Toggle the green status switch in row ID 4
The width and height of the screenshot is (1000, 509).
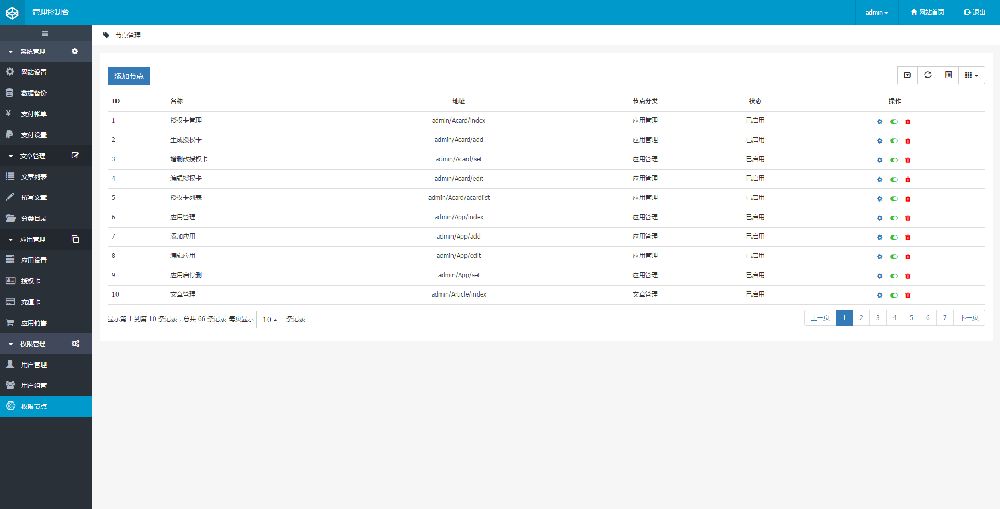(893, 179)
